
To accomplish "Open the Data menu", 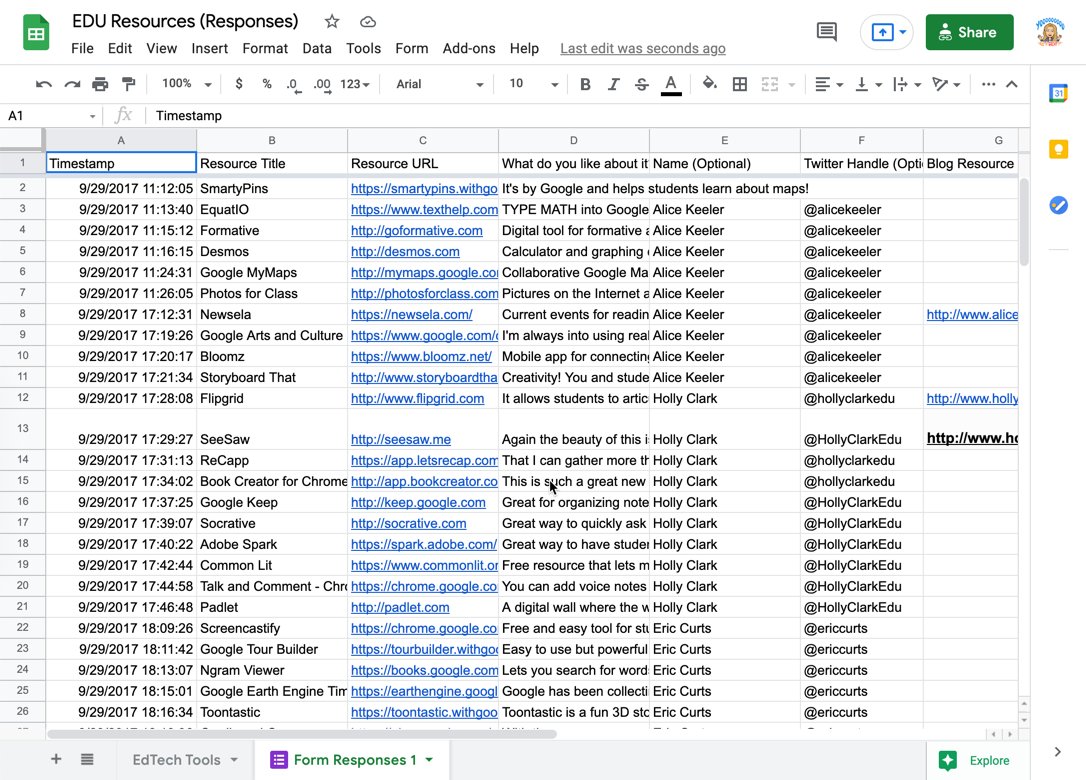I will (x=317, y=48).
